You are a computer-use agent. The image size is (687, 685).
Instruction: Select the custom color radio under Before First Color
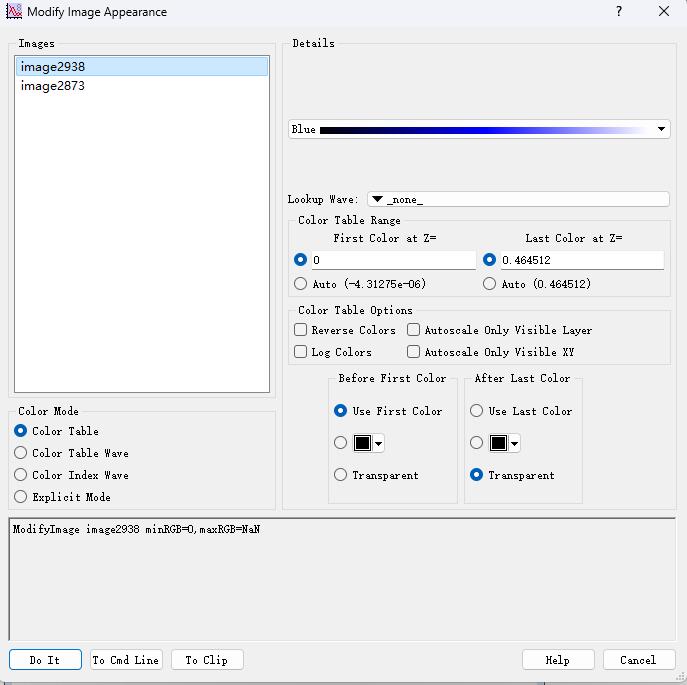[340, 443]
